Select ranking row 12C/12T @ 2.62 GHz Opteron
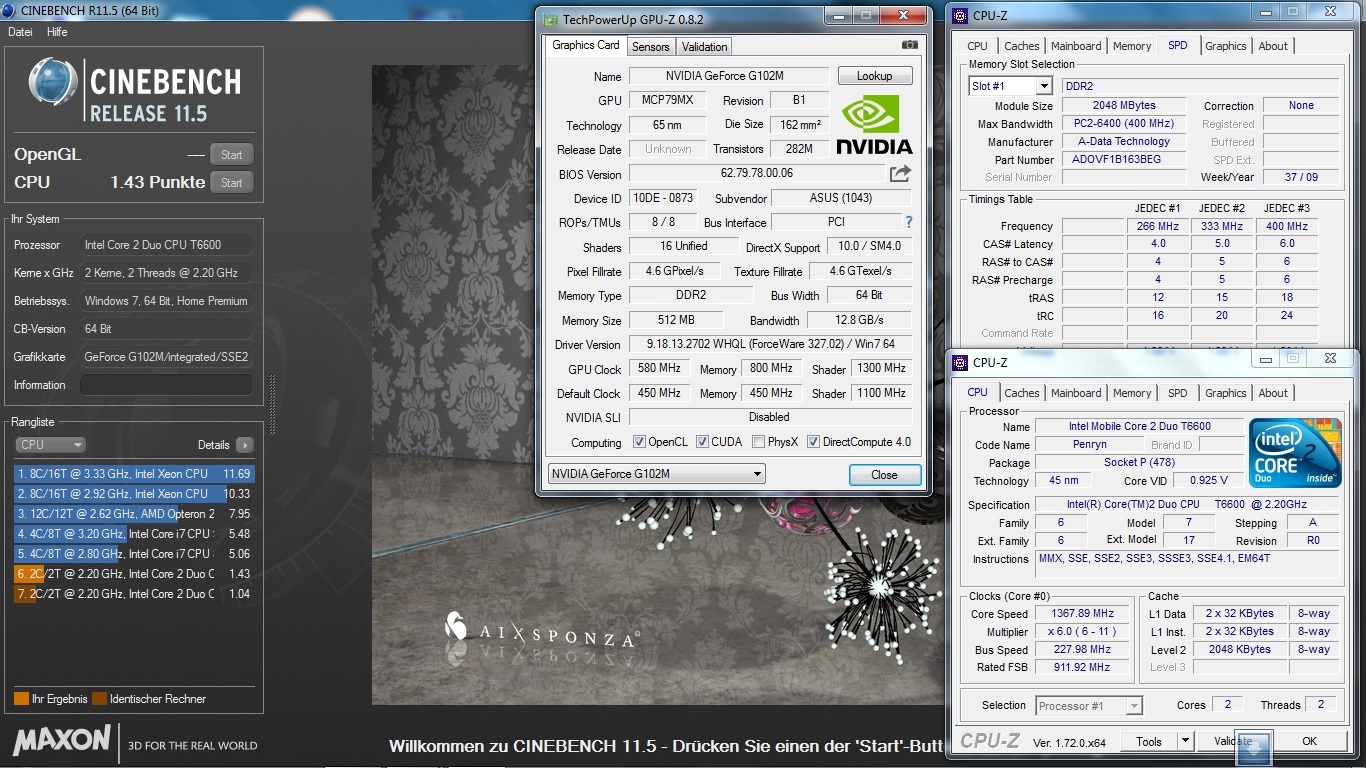Image resolution: width=1366 pixels, height=768 pixels. pyautogui.click(x=134, y=514)
